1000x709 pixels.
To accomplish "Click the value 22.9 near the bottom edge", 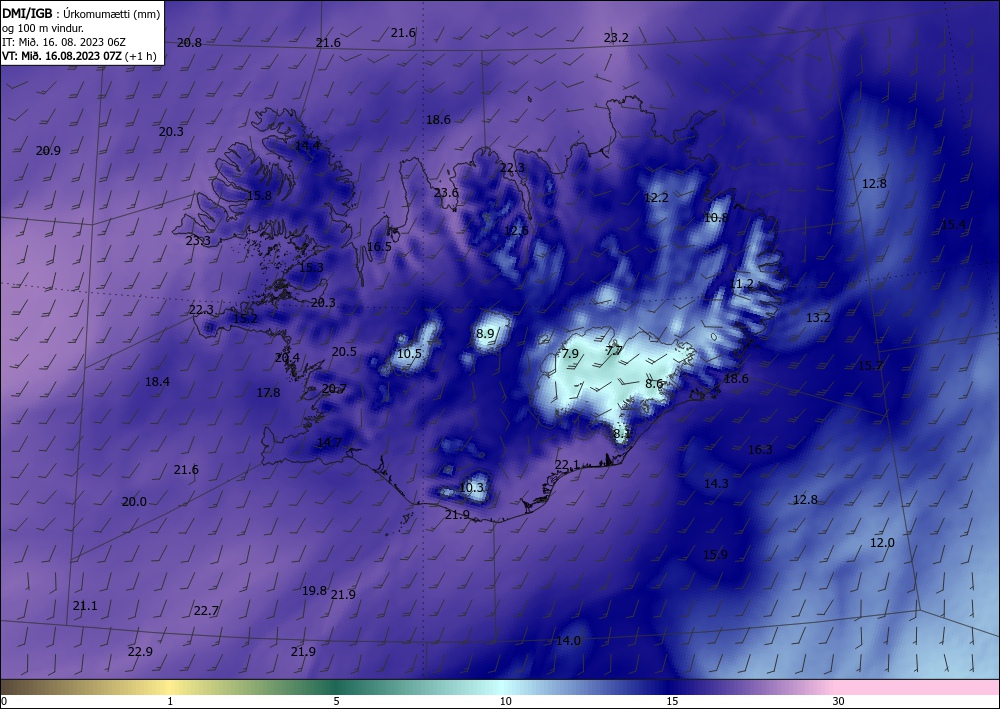I will point(140,651).
